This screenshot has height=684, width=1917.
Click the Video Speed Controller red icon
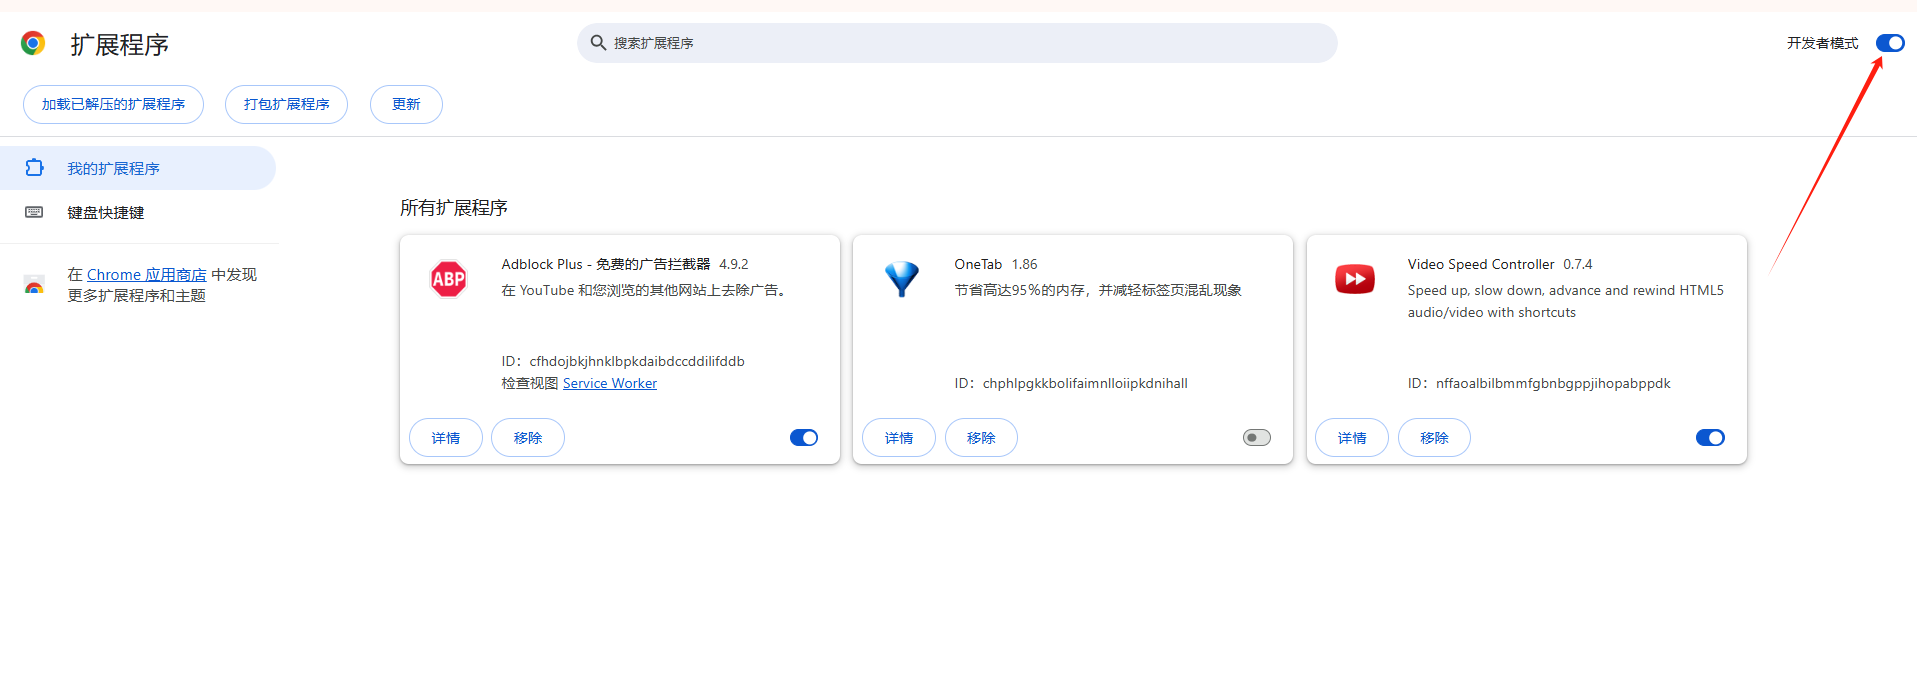pyautogui.click(x=1355, y=279)
